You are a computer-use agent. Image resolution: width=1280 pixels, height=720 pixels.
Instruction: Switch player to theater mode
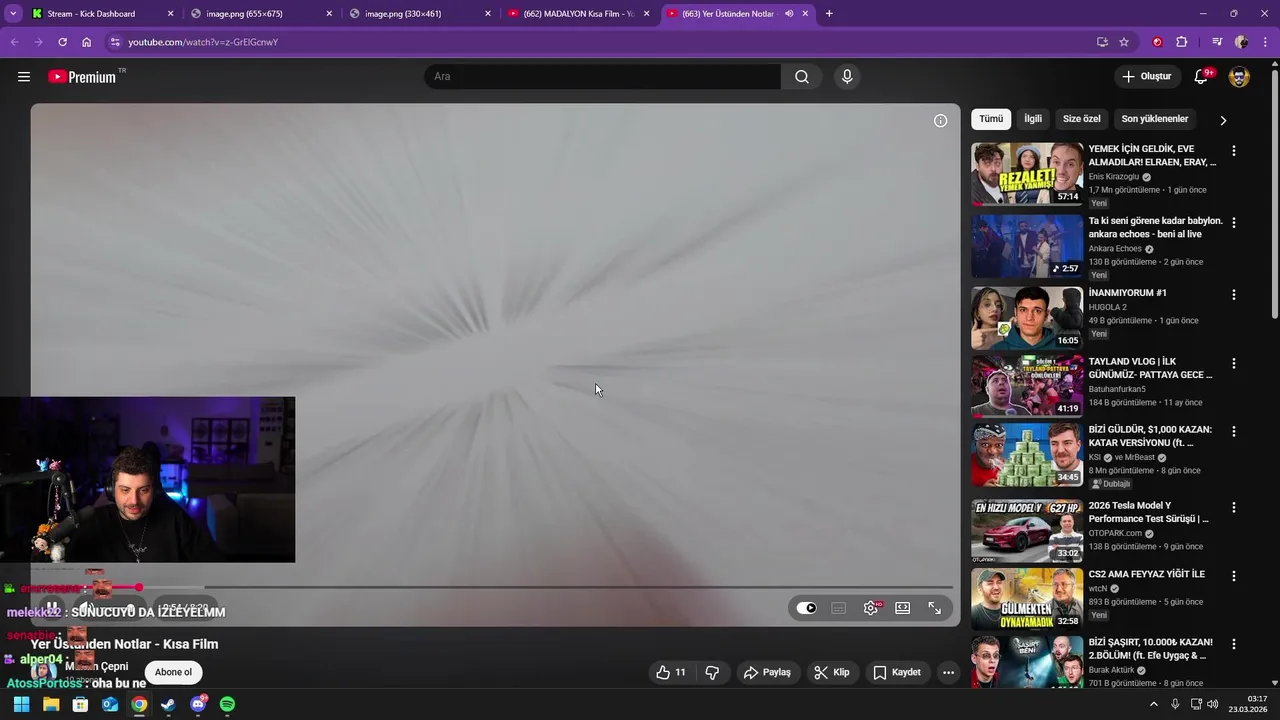902,608
